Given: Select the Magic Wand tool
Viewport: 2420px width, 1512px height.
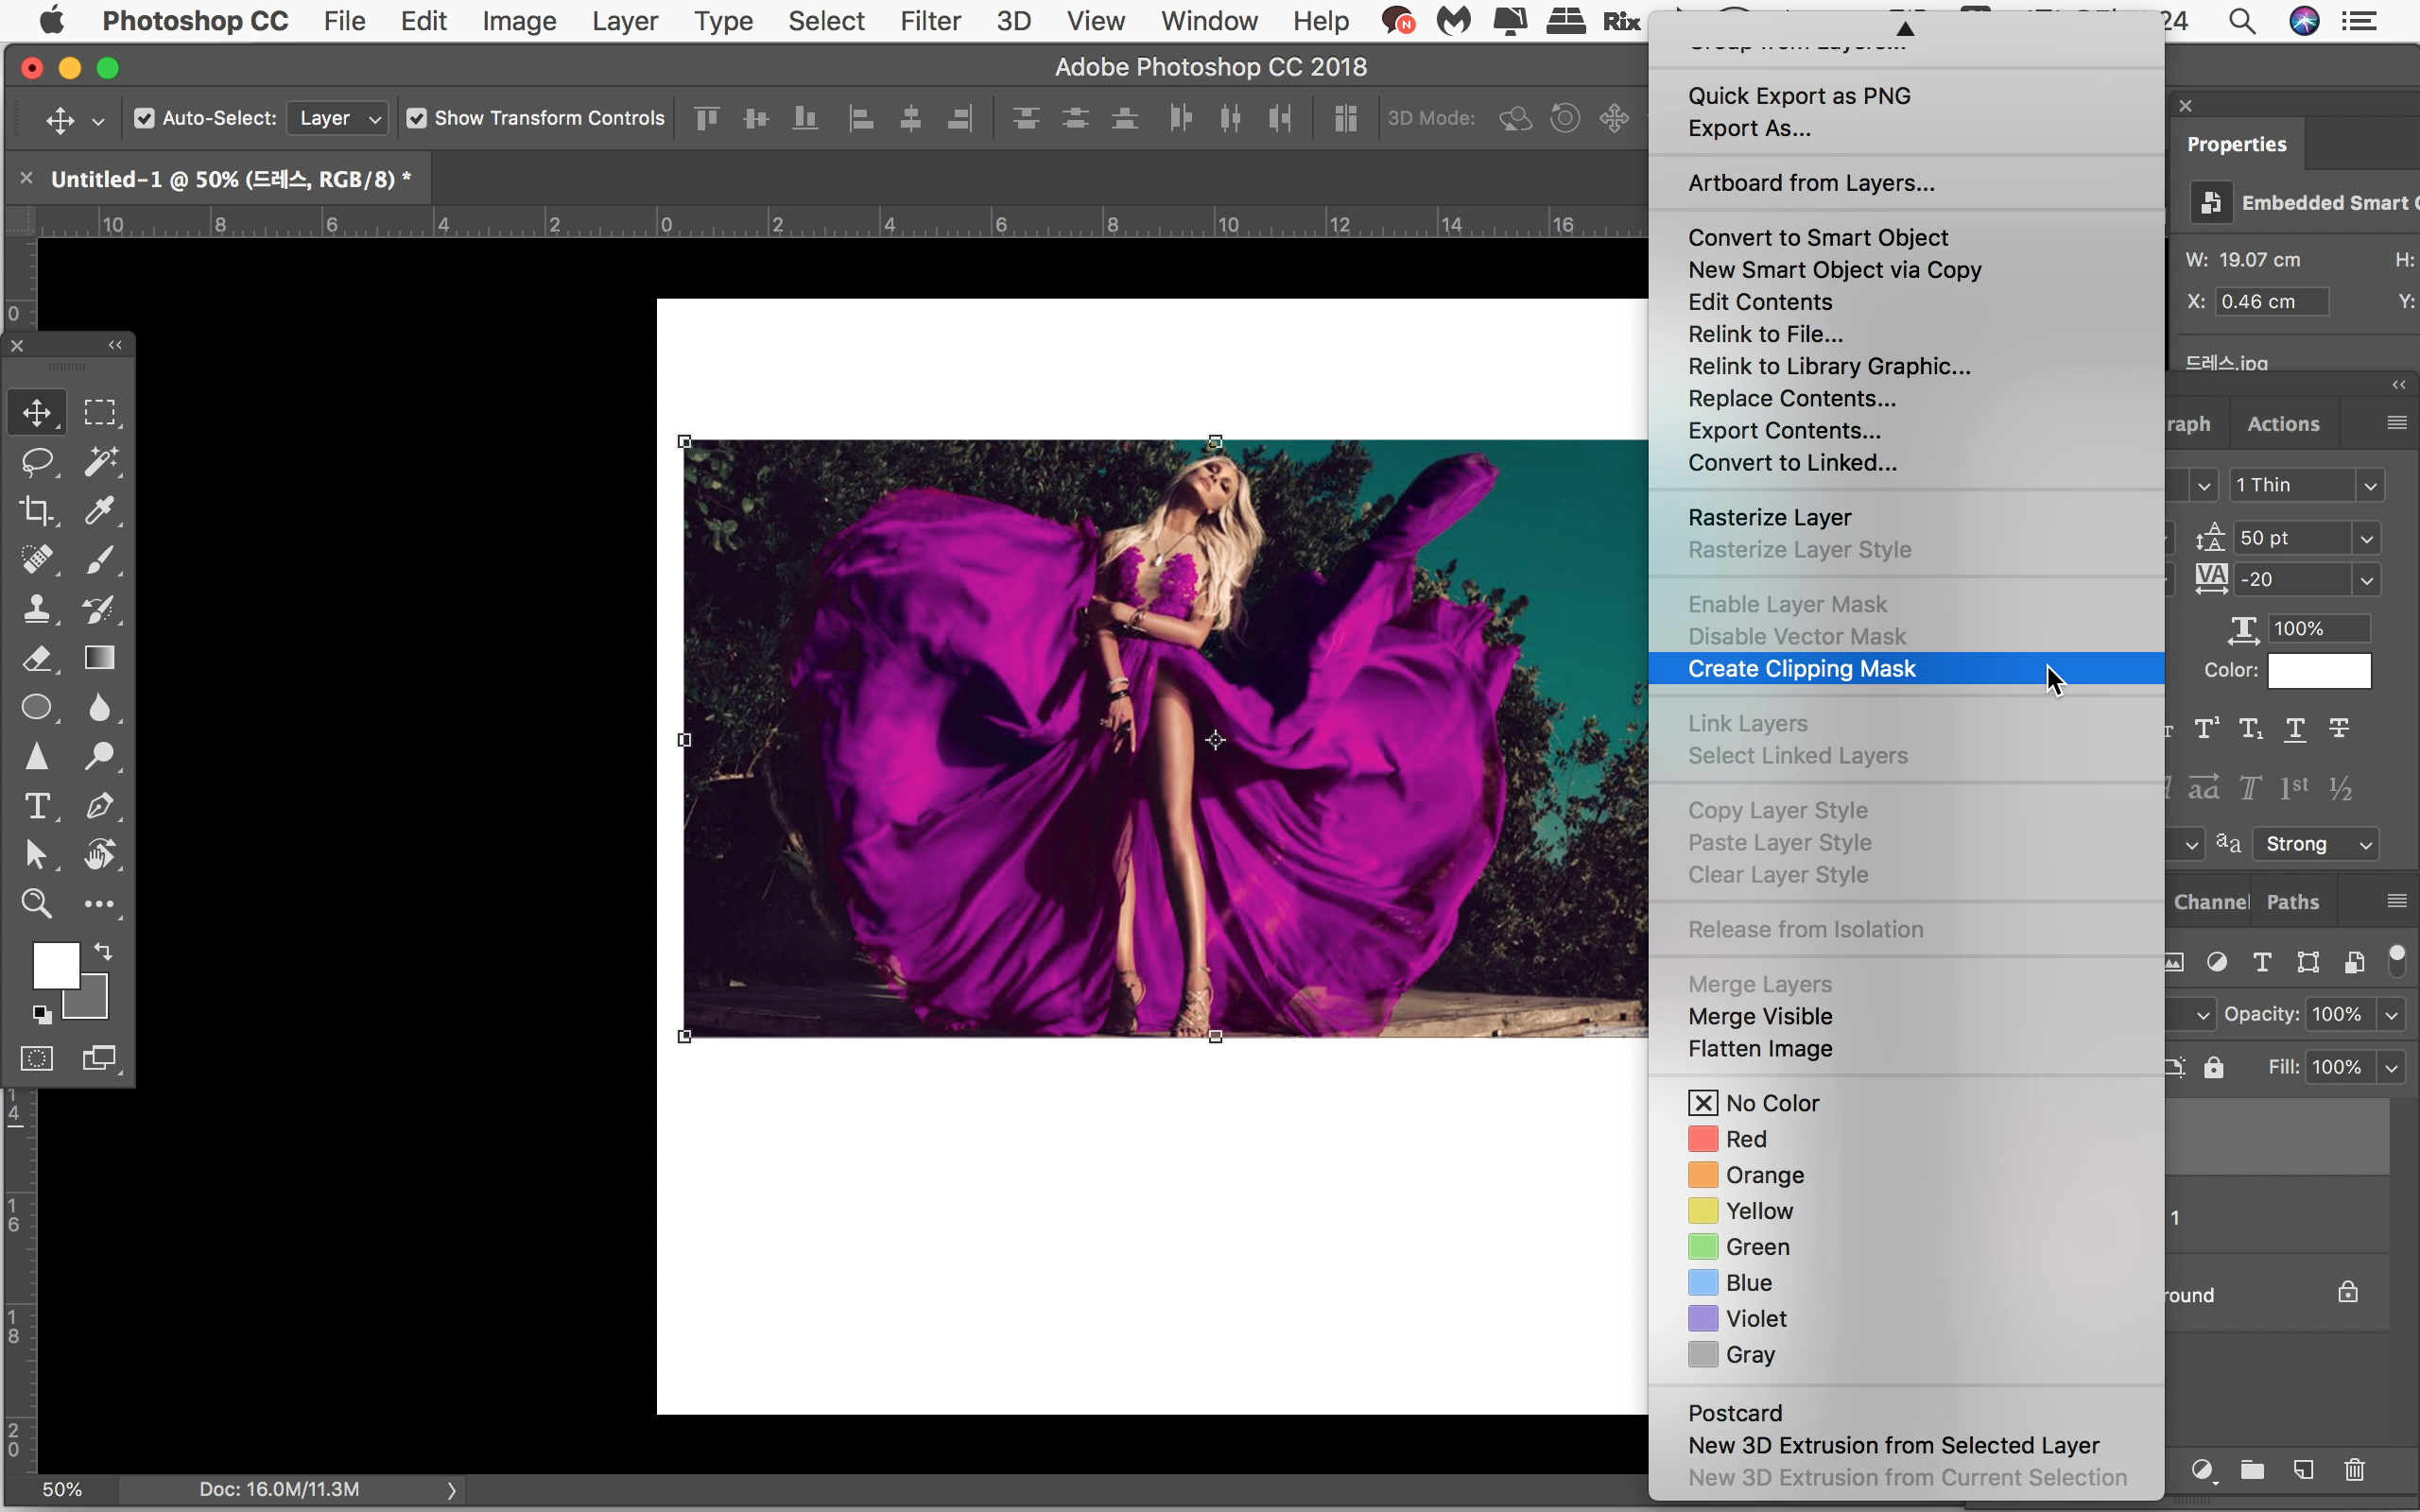Looking at the screenshot, I should 100,462.
